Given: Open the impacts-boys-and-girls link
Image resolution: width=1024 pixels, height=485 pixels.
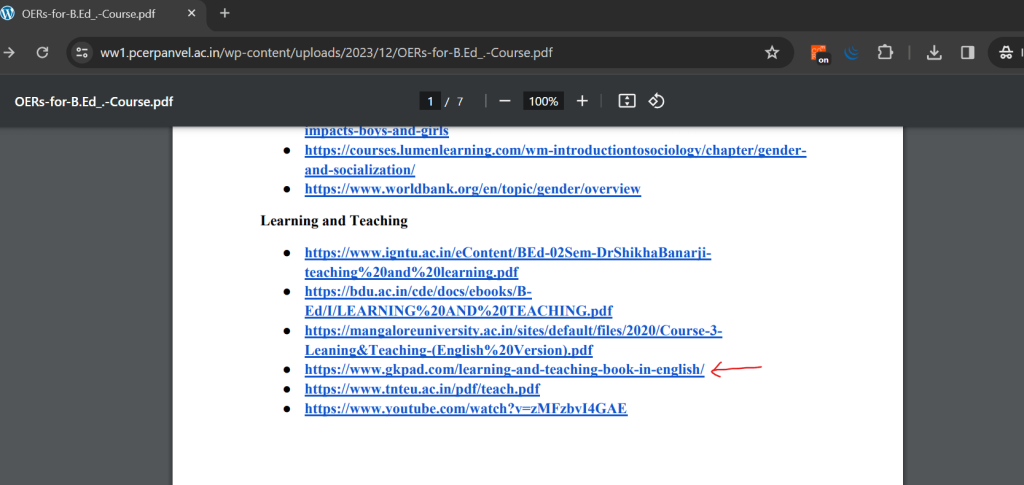Looking at the screenshot, I should coord(376,131).
